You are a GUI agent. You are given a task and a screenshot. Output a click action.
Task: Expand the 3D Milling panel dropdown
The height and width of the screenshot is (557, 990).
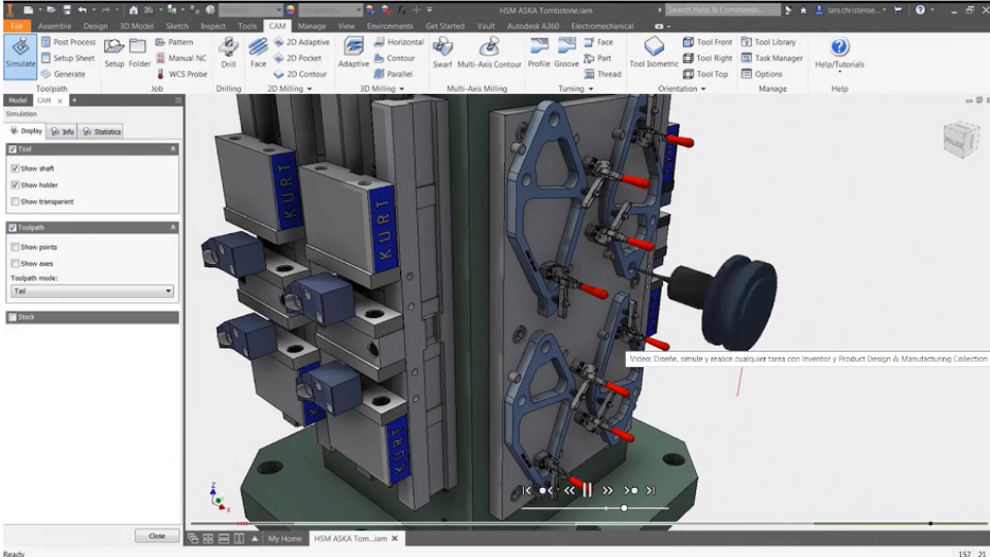[x=402, y=89]
